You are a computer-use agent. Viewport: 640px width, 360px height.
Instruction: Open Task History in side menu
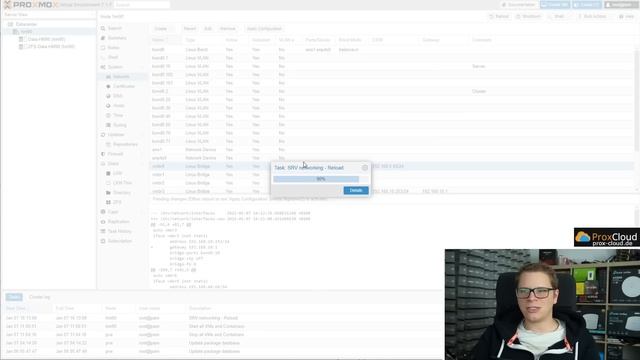point(119,231)
